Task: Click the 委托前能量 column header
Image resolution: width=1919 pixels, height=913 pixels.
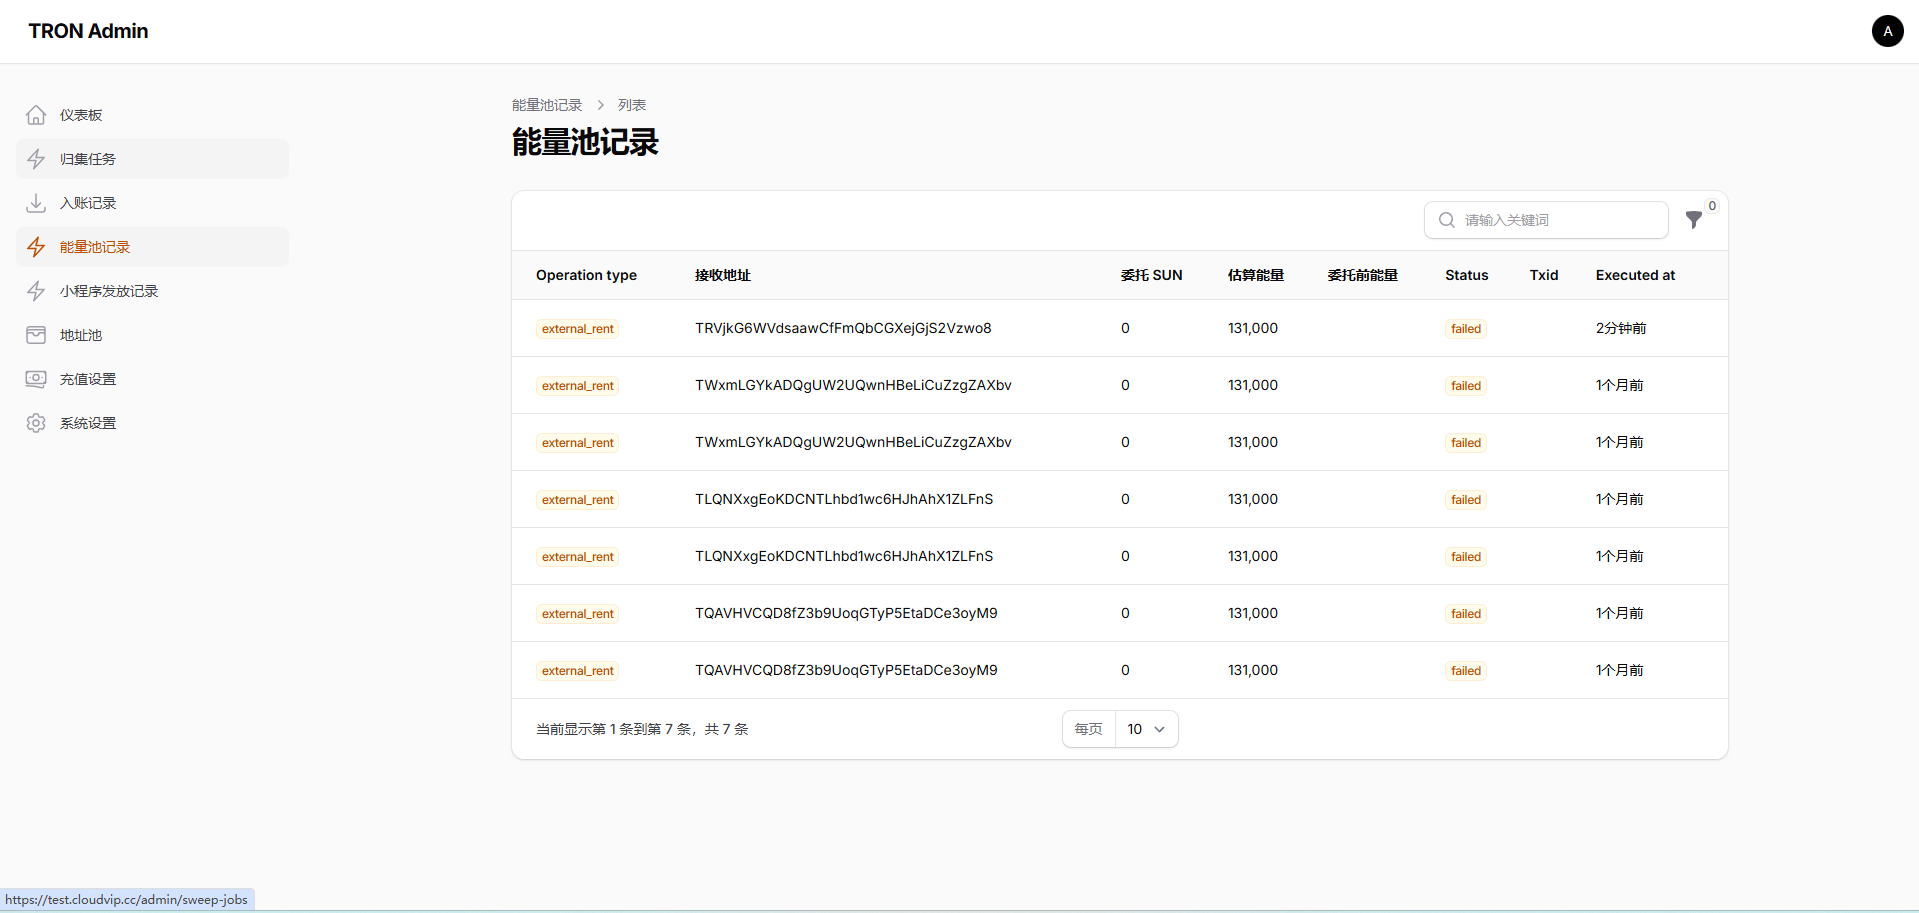Action: 1362,275
